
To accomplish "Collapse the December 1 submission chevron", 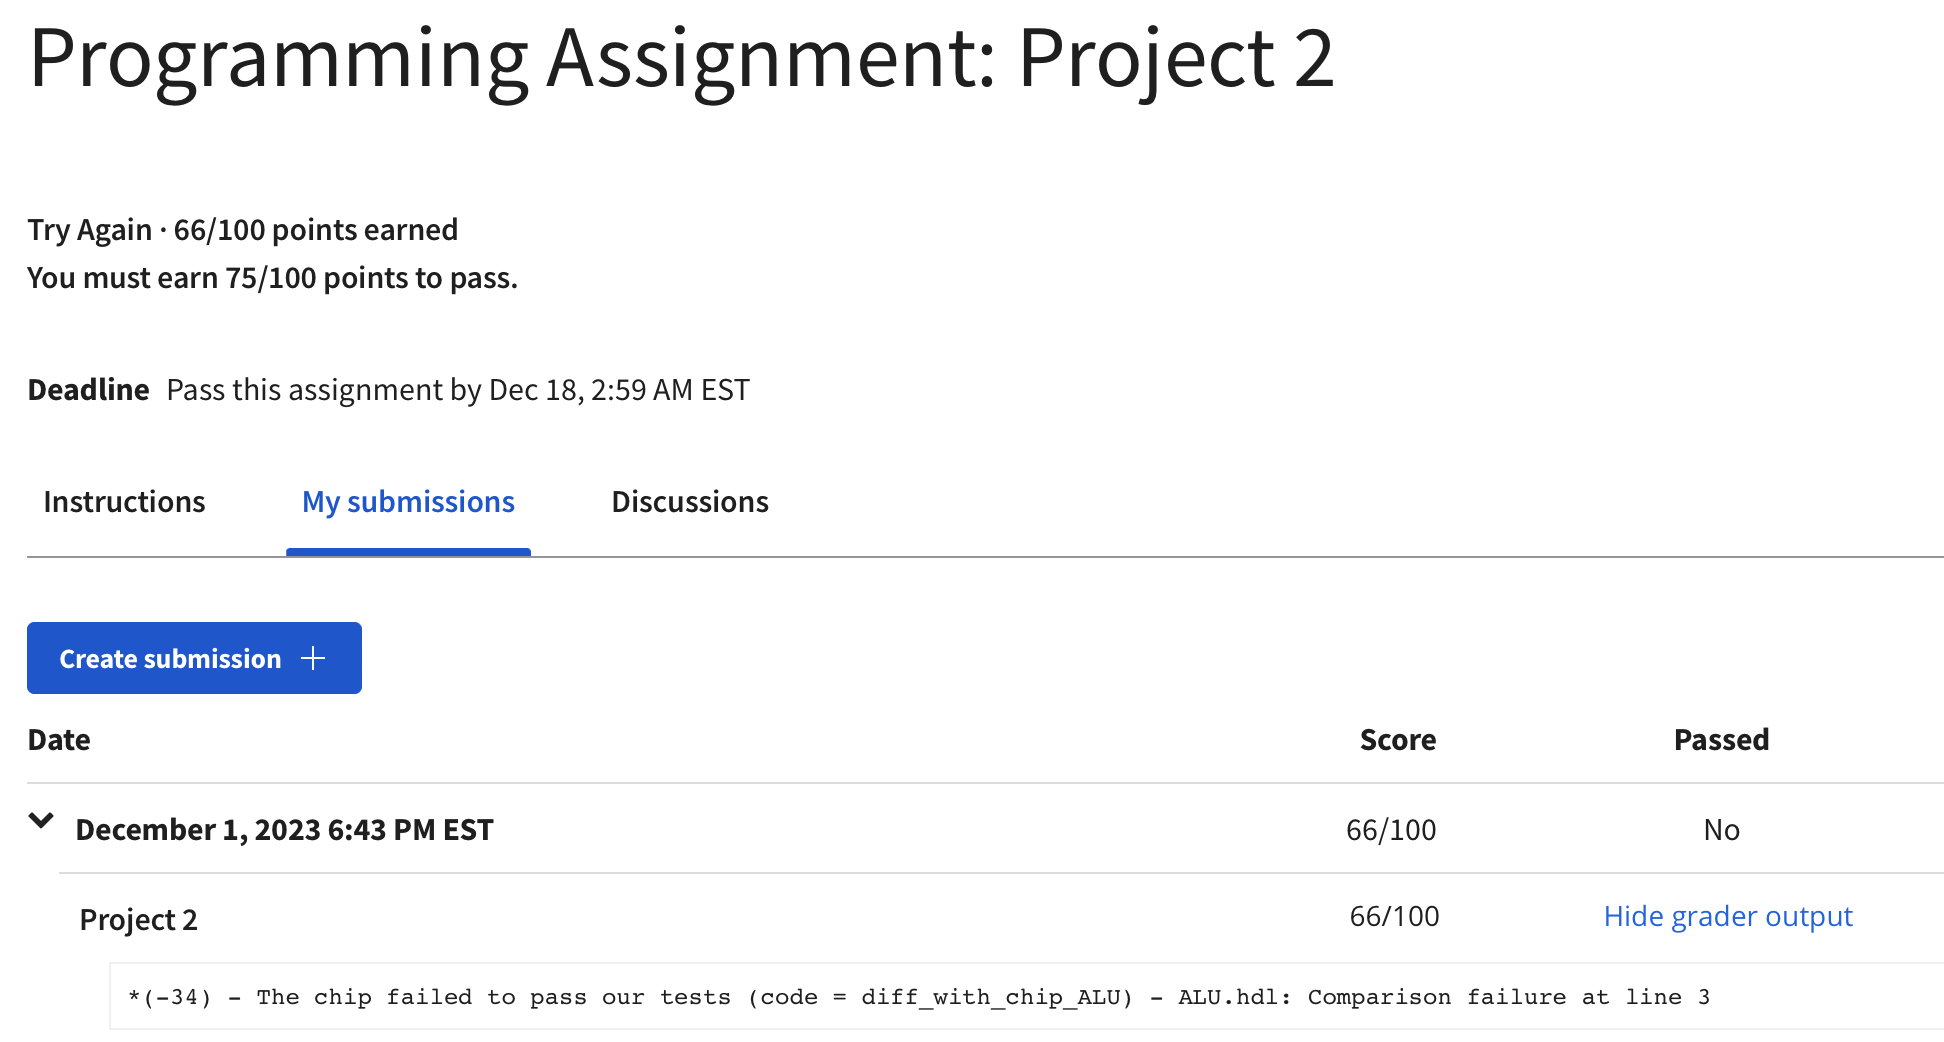I will [41, 821].
